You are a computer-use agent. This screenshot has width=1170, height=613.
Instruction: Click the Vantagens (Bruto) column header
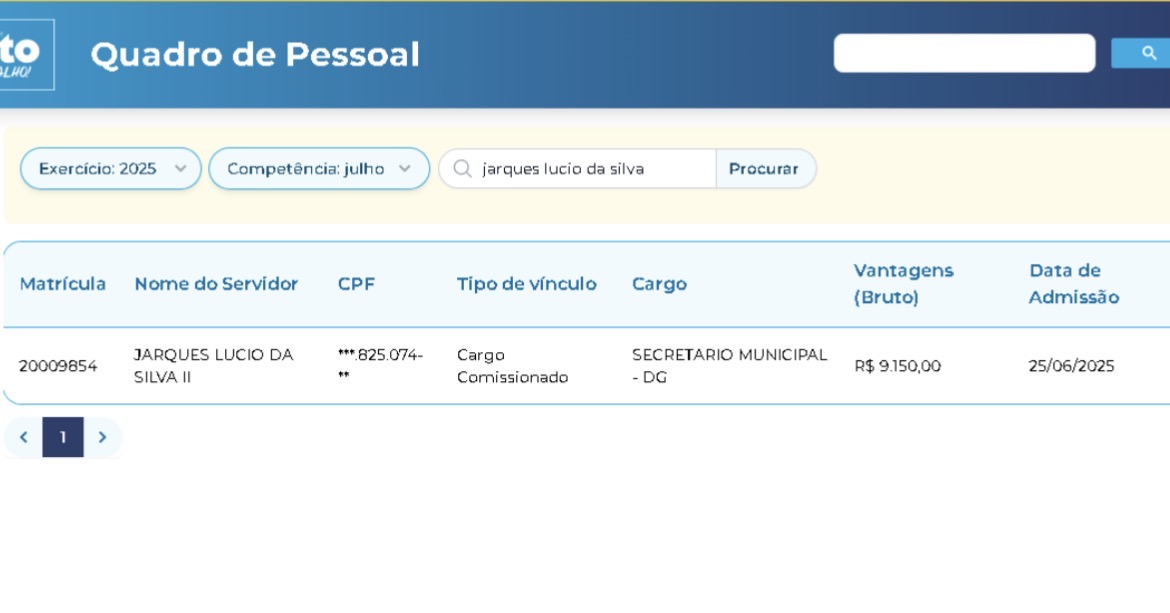point(904,283)
